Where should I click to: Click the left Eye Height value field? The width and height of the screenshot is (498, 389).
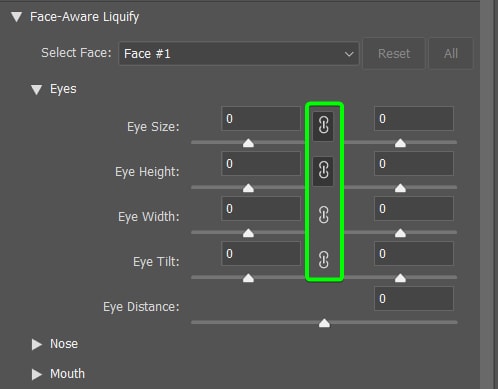click(261, 164)
